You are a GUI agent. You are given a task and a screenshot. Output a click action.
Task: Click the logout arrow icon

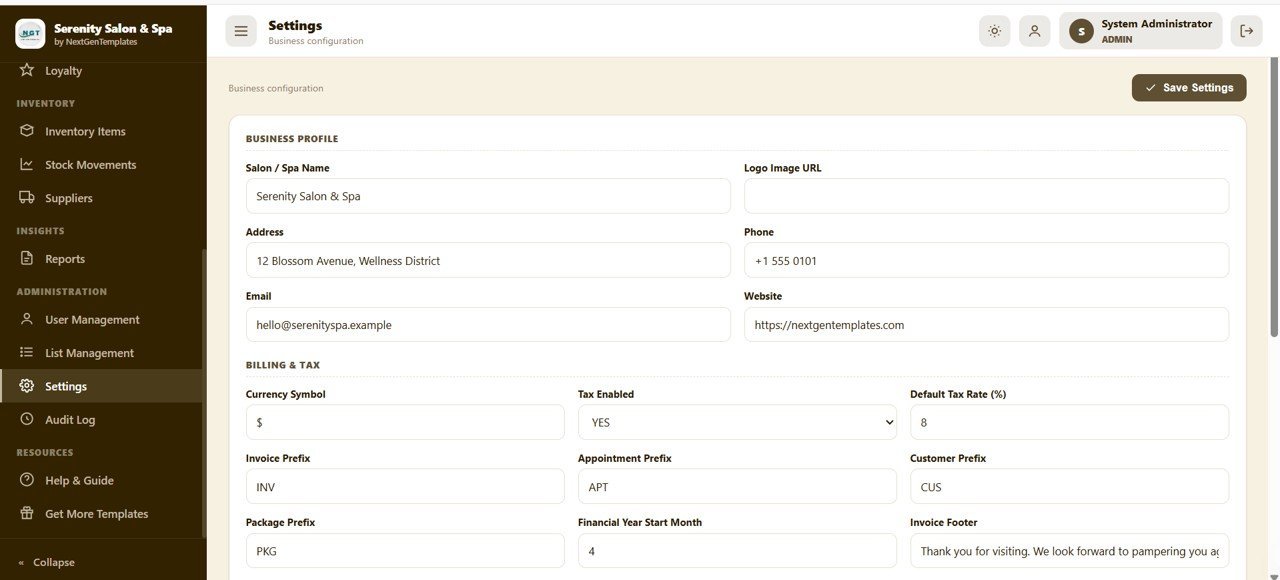[1246, 31]
